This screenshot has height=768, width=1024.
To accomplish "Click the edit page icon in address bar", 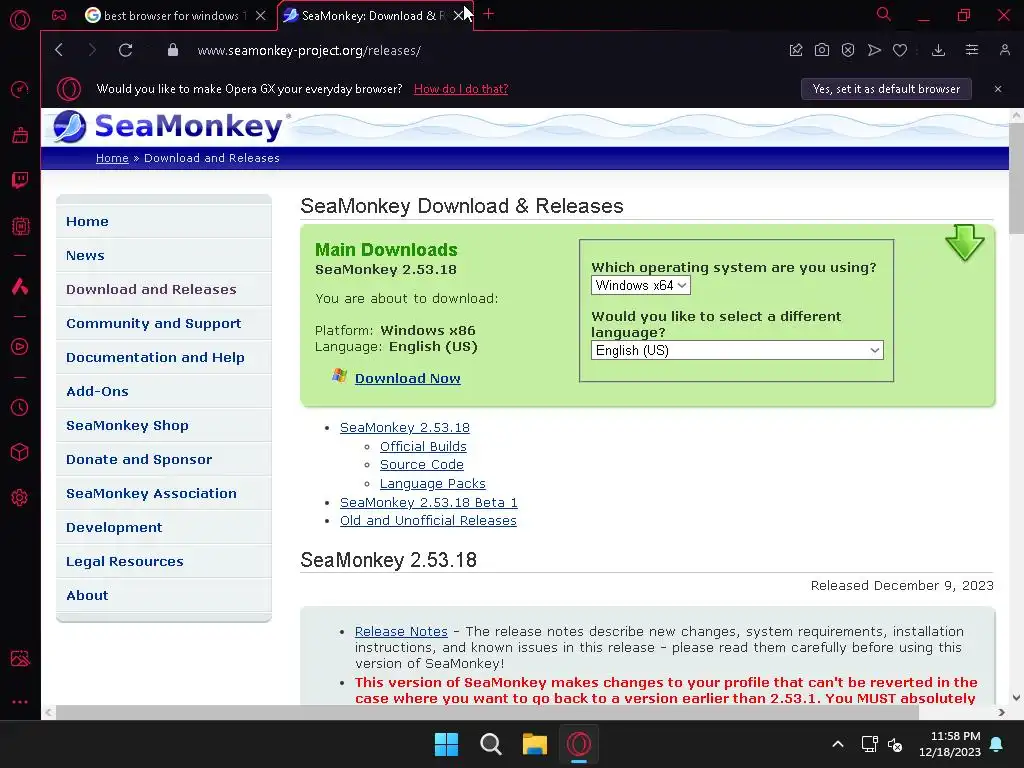I will click(x=795, y=50).
